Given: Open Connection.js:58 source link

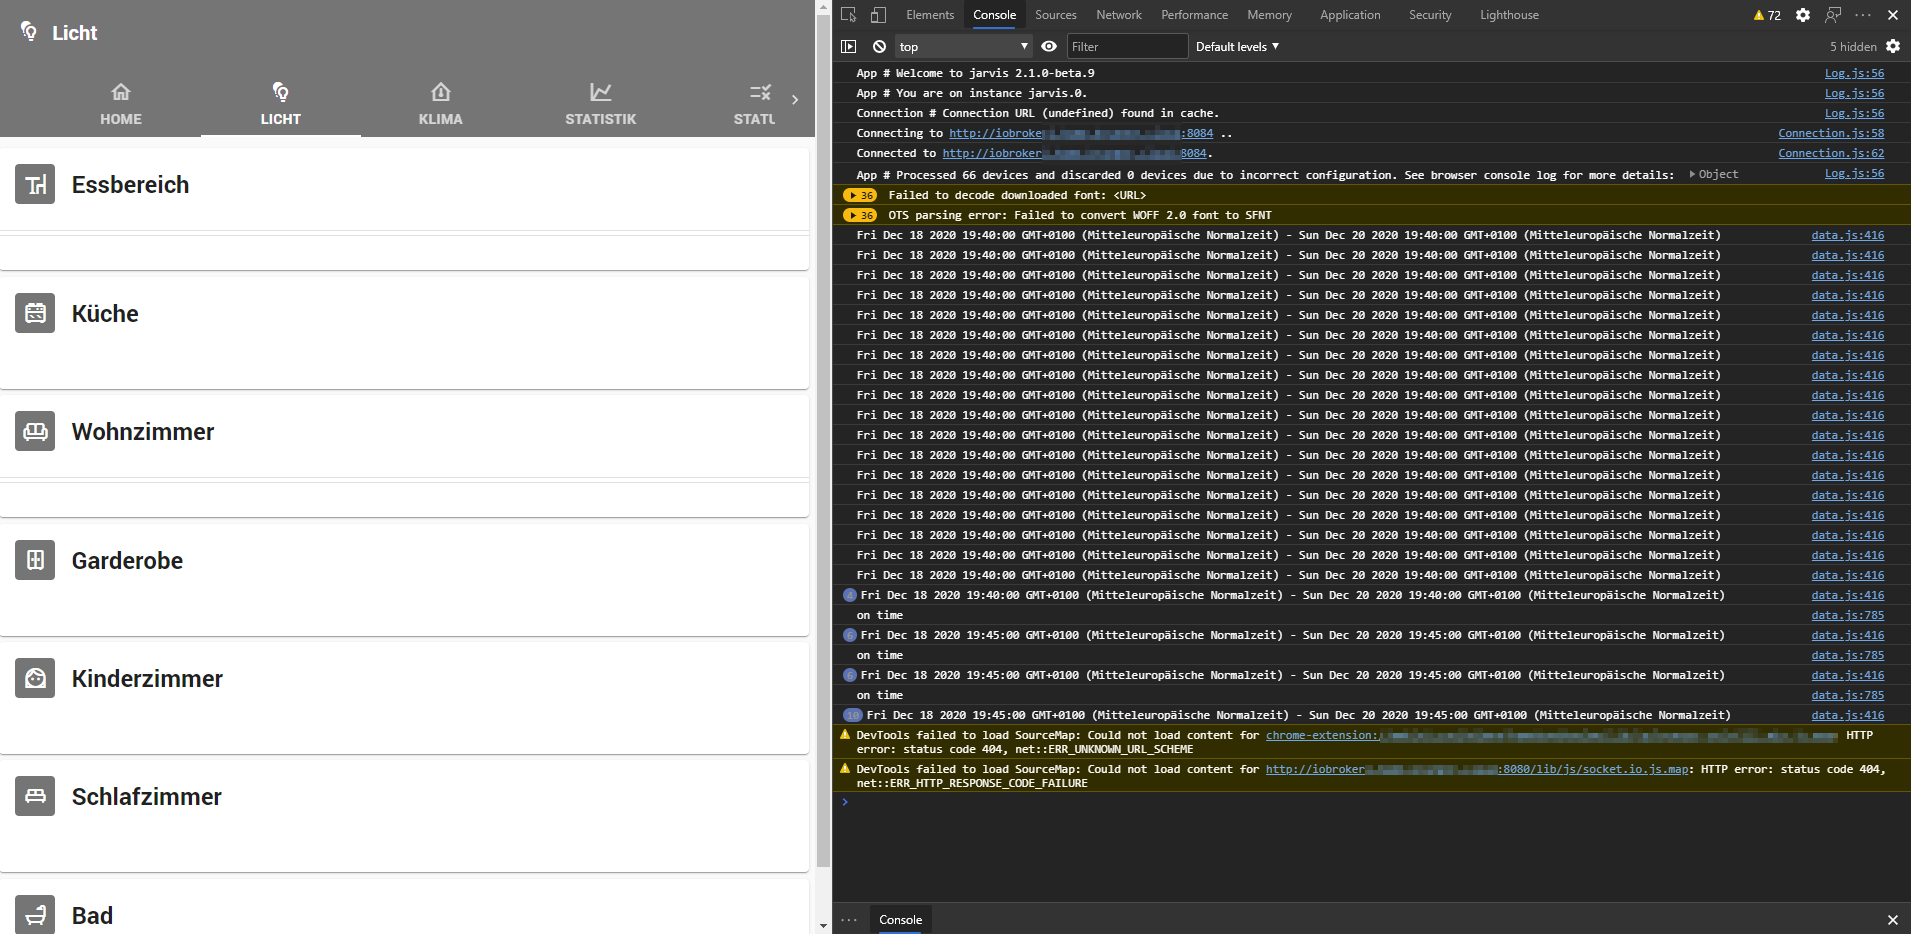Looking at the screenshot, I should pos(1831,133).
